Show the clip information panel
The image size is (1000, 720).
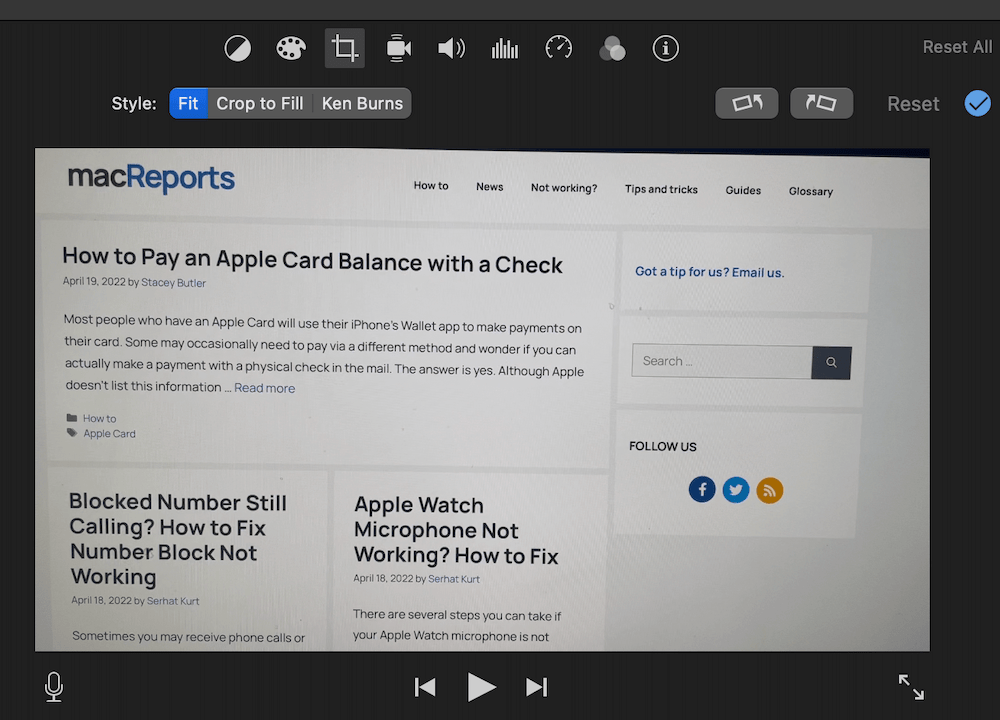tap(665, 48)
